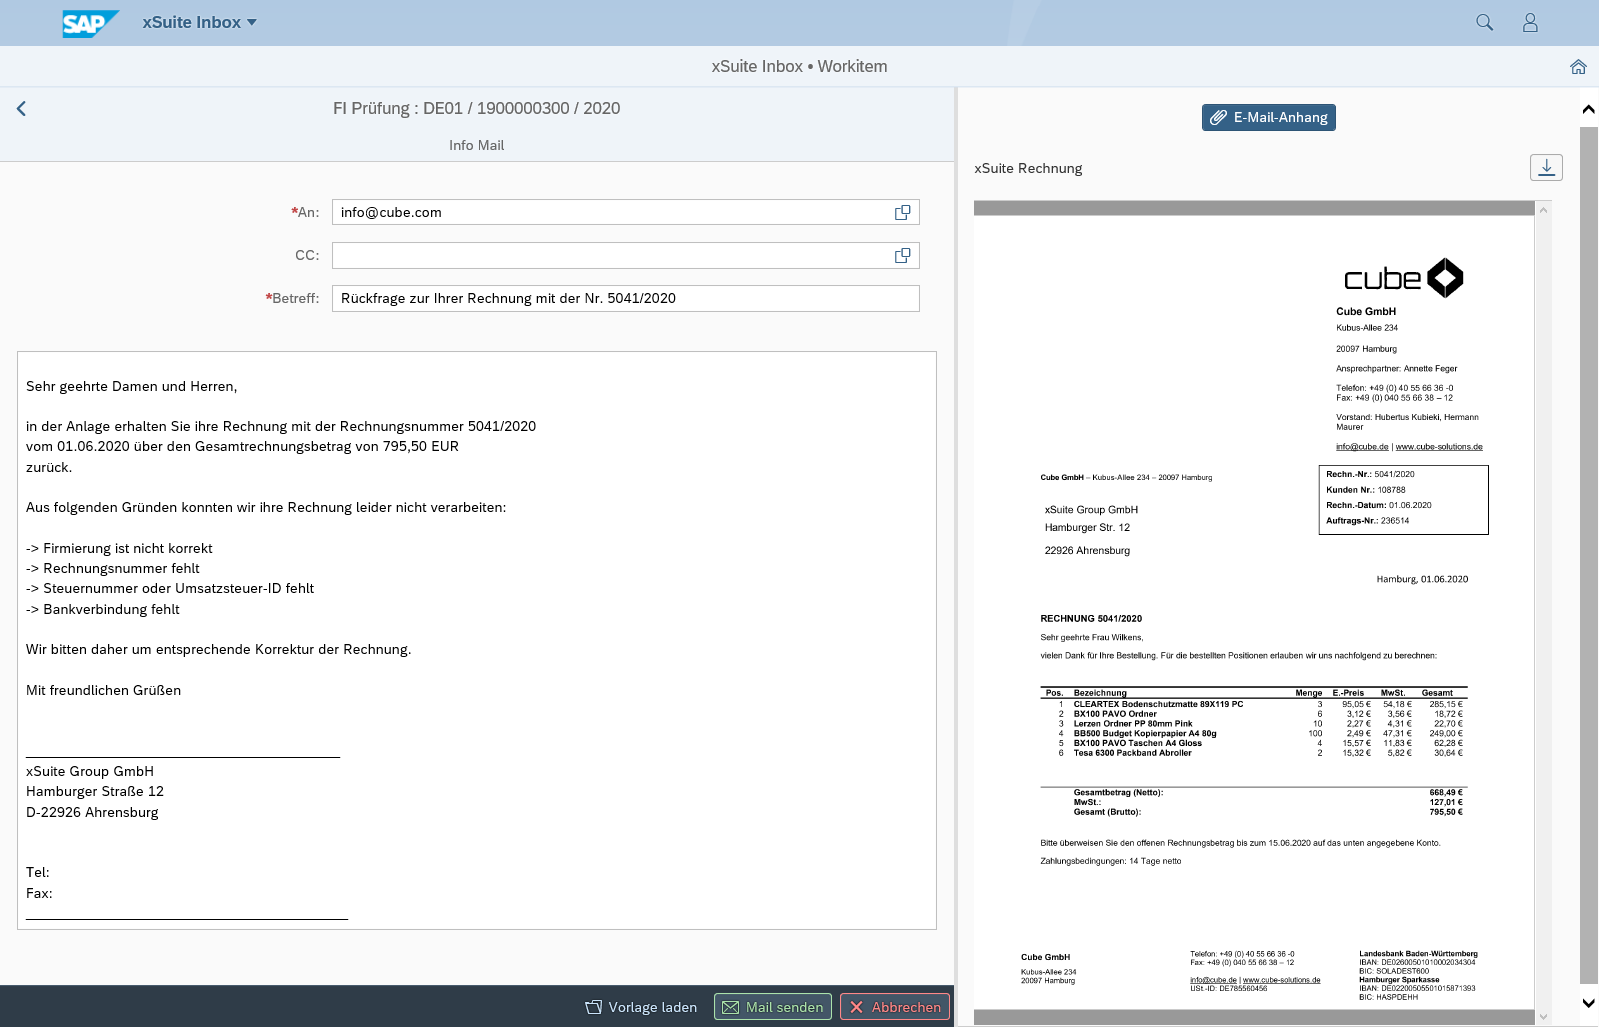Click the xSuite Rechnung label
Viewport: 1599px width, 1027px height.
[1028, 168]
